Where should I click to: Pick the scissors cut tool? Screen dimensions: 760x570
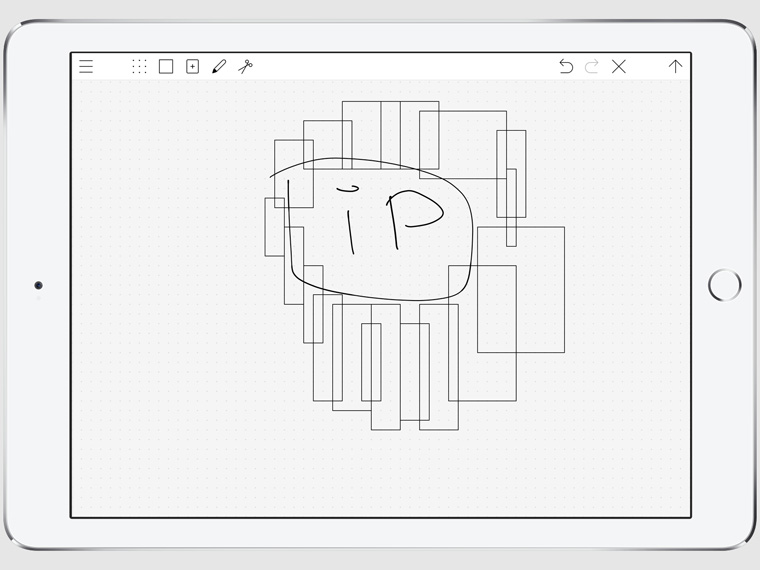pos(246,66)
